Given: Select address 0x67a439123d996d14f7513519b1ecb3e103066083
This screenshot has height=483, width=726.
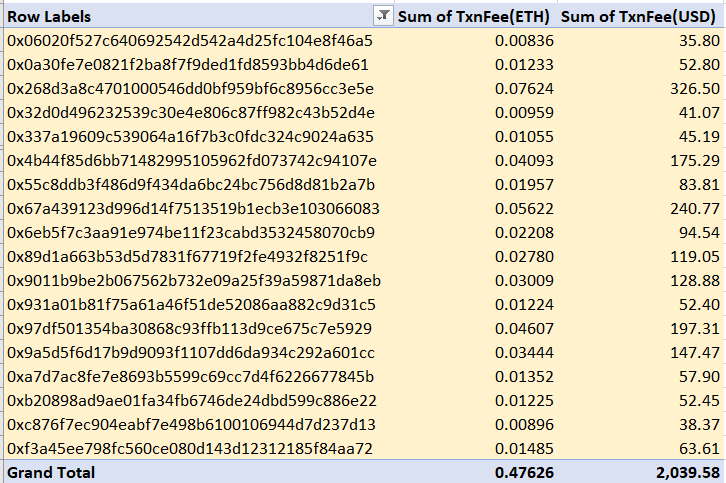Looking at the screenshot, I should click(193, 208).
